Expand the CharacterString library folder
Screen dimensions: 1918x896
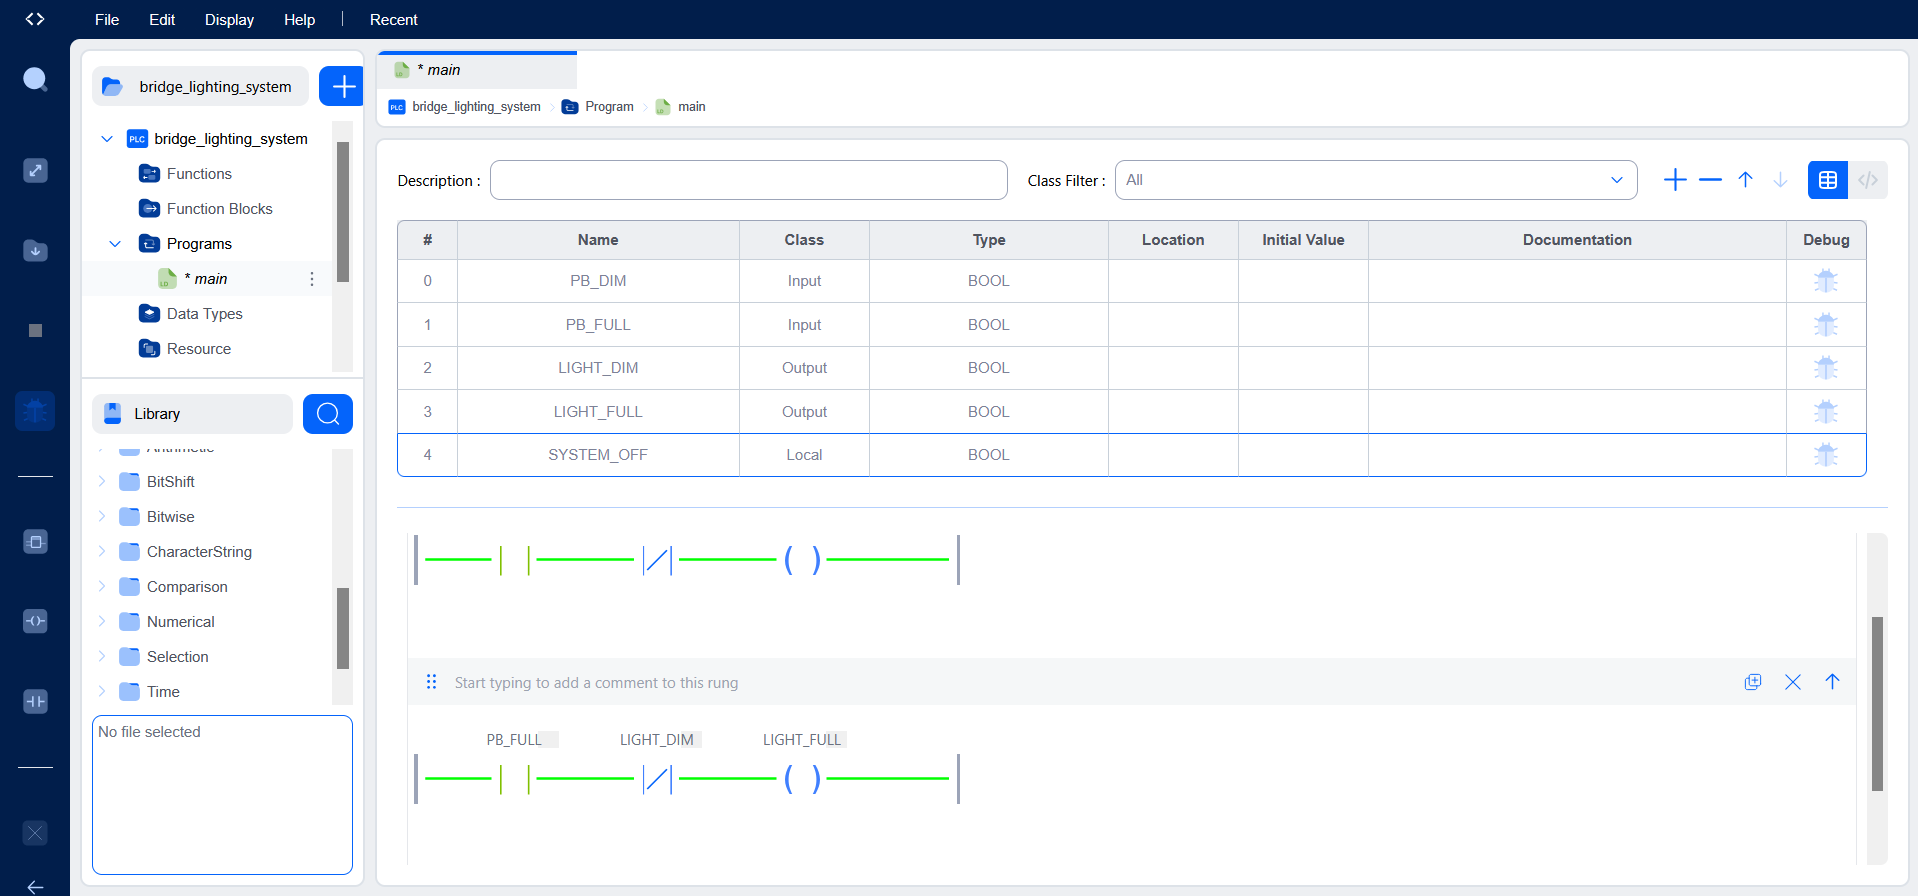(102, 552)
